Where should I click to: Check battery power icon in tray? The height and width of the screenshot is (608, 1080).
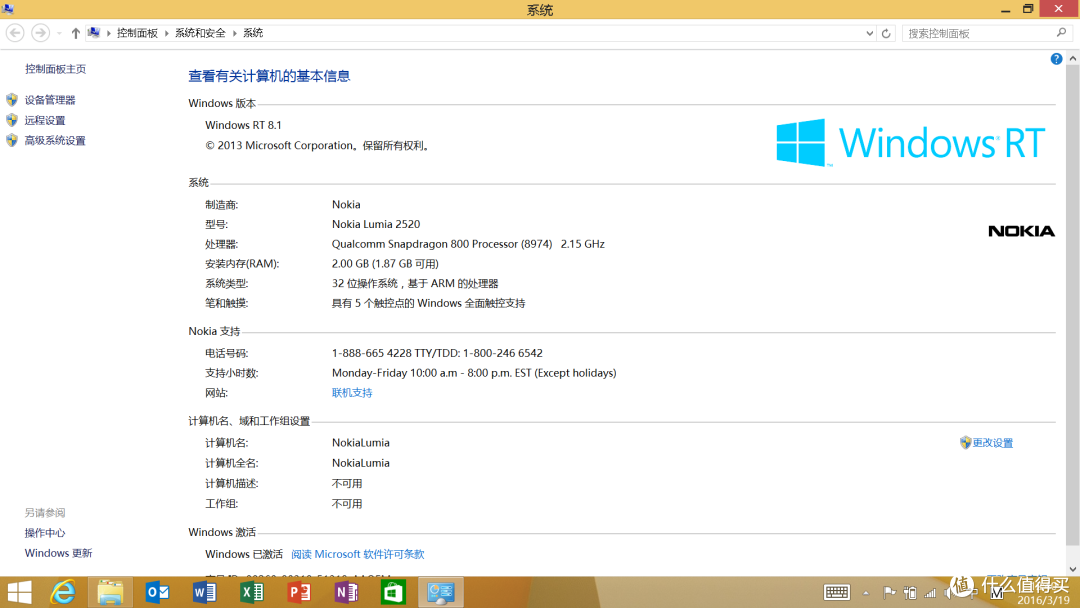click(910, 592)
